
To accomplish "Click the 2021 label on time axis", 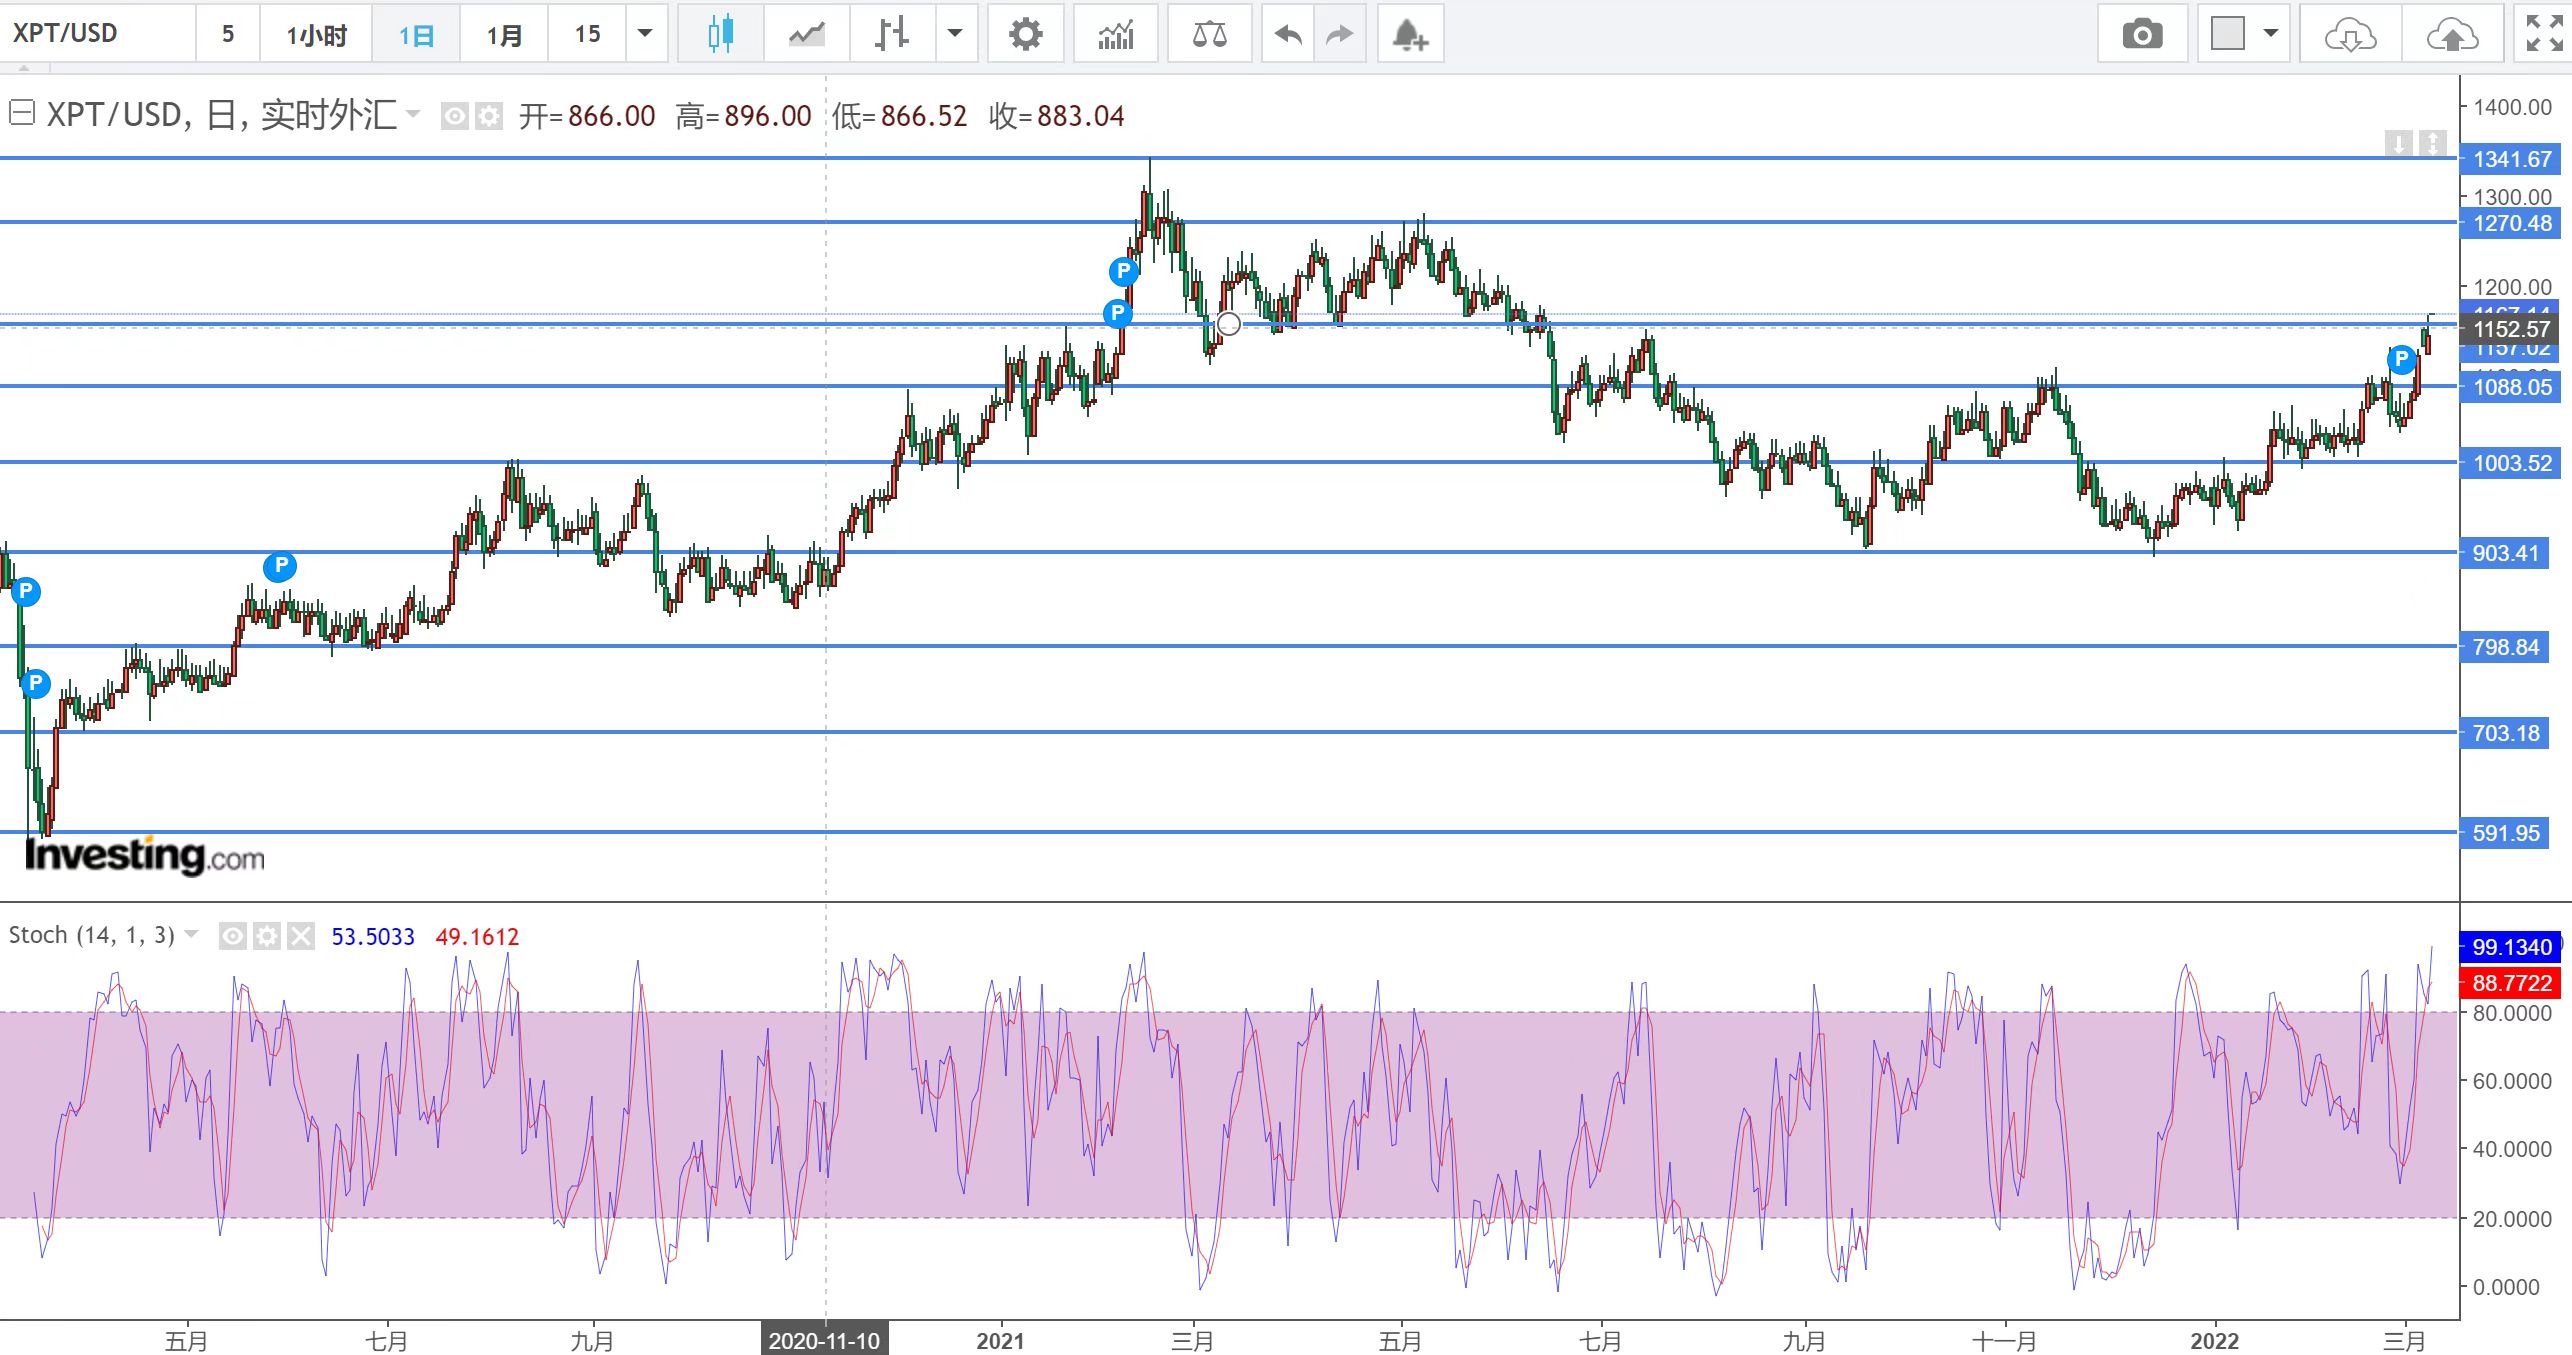I will pyautogui.click(x=1000, y=1341).
